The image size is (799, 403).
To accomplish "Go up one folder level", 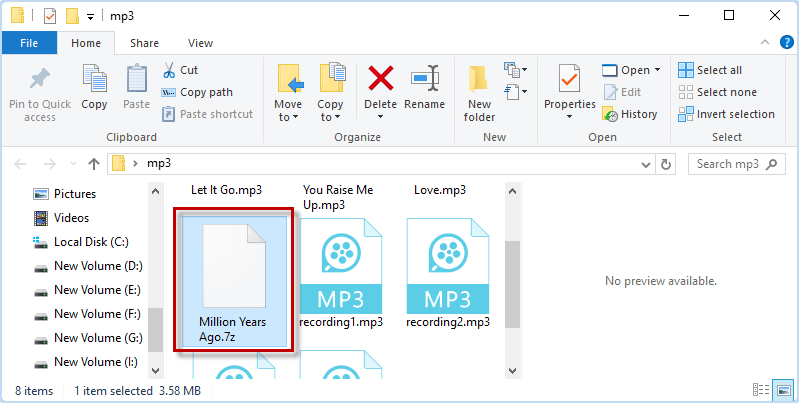I will [94, 164].
